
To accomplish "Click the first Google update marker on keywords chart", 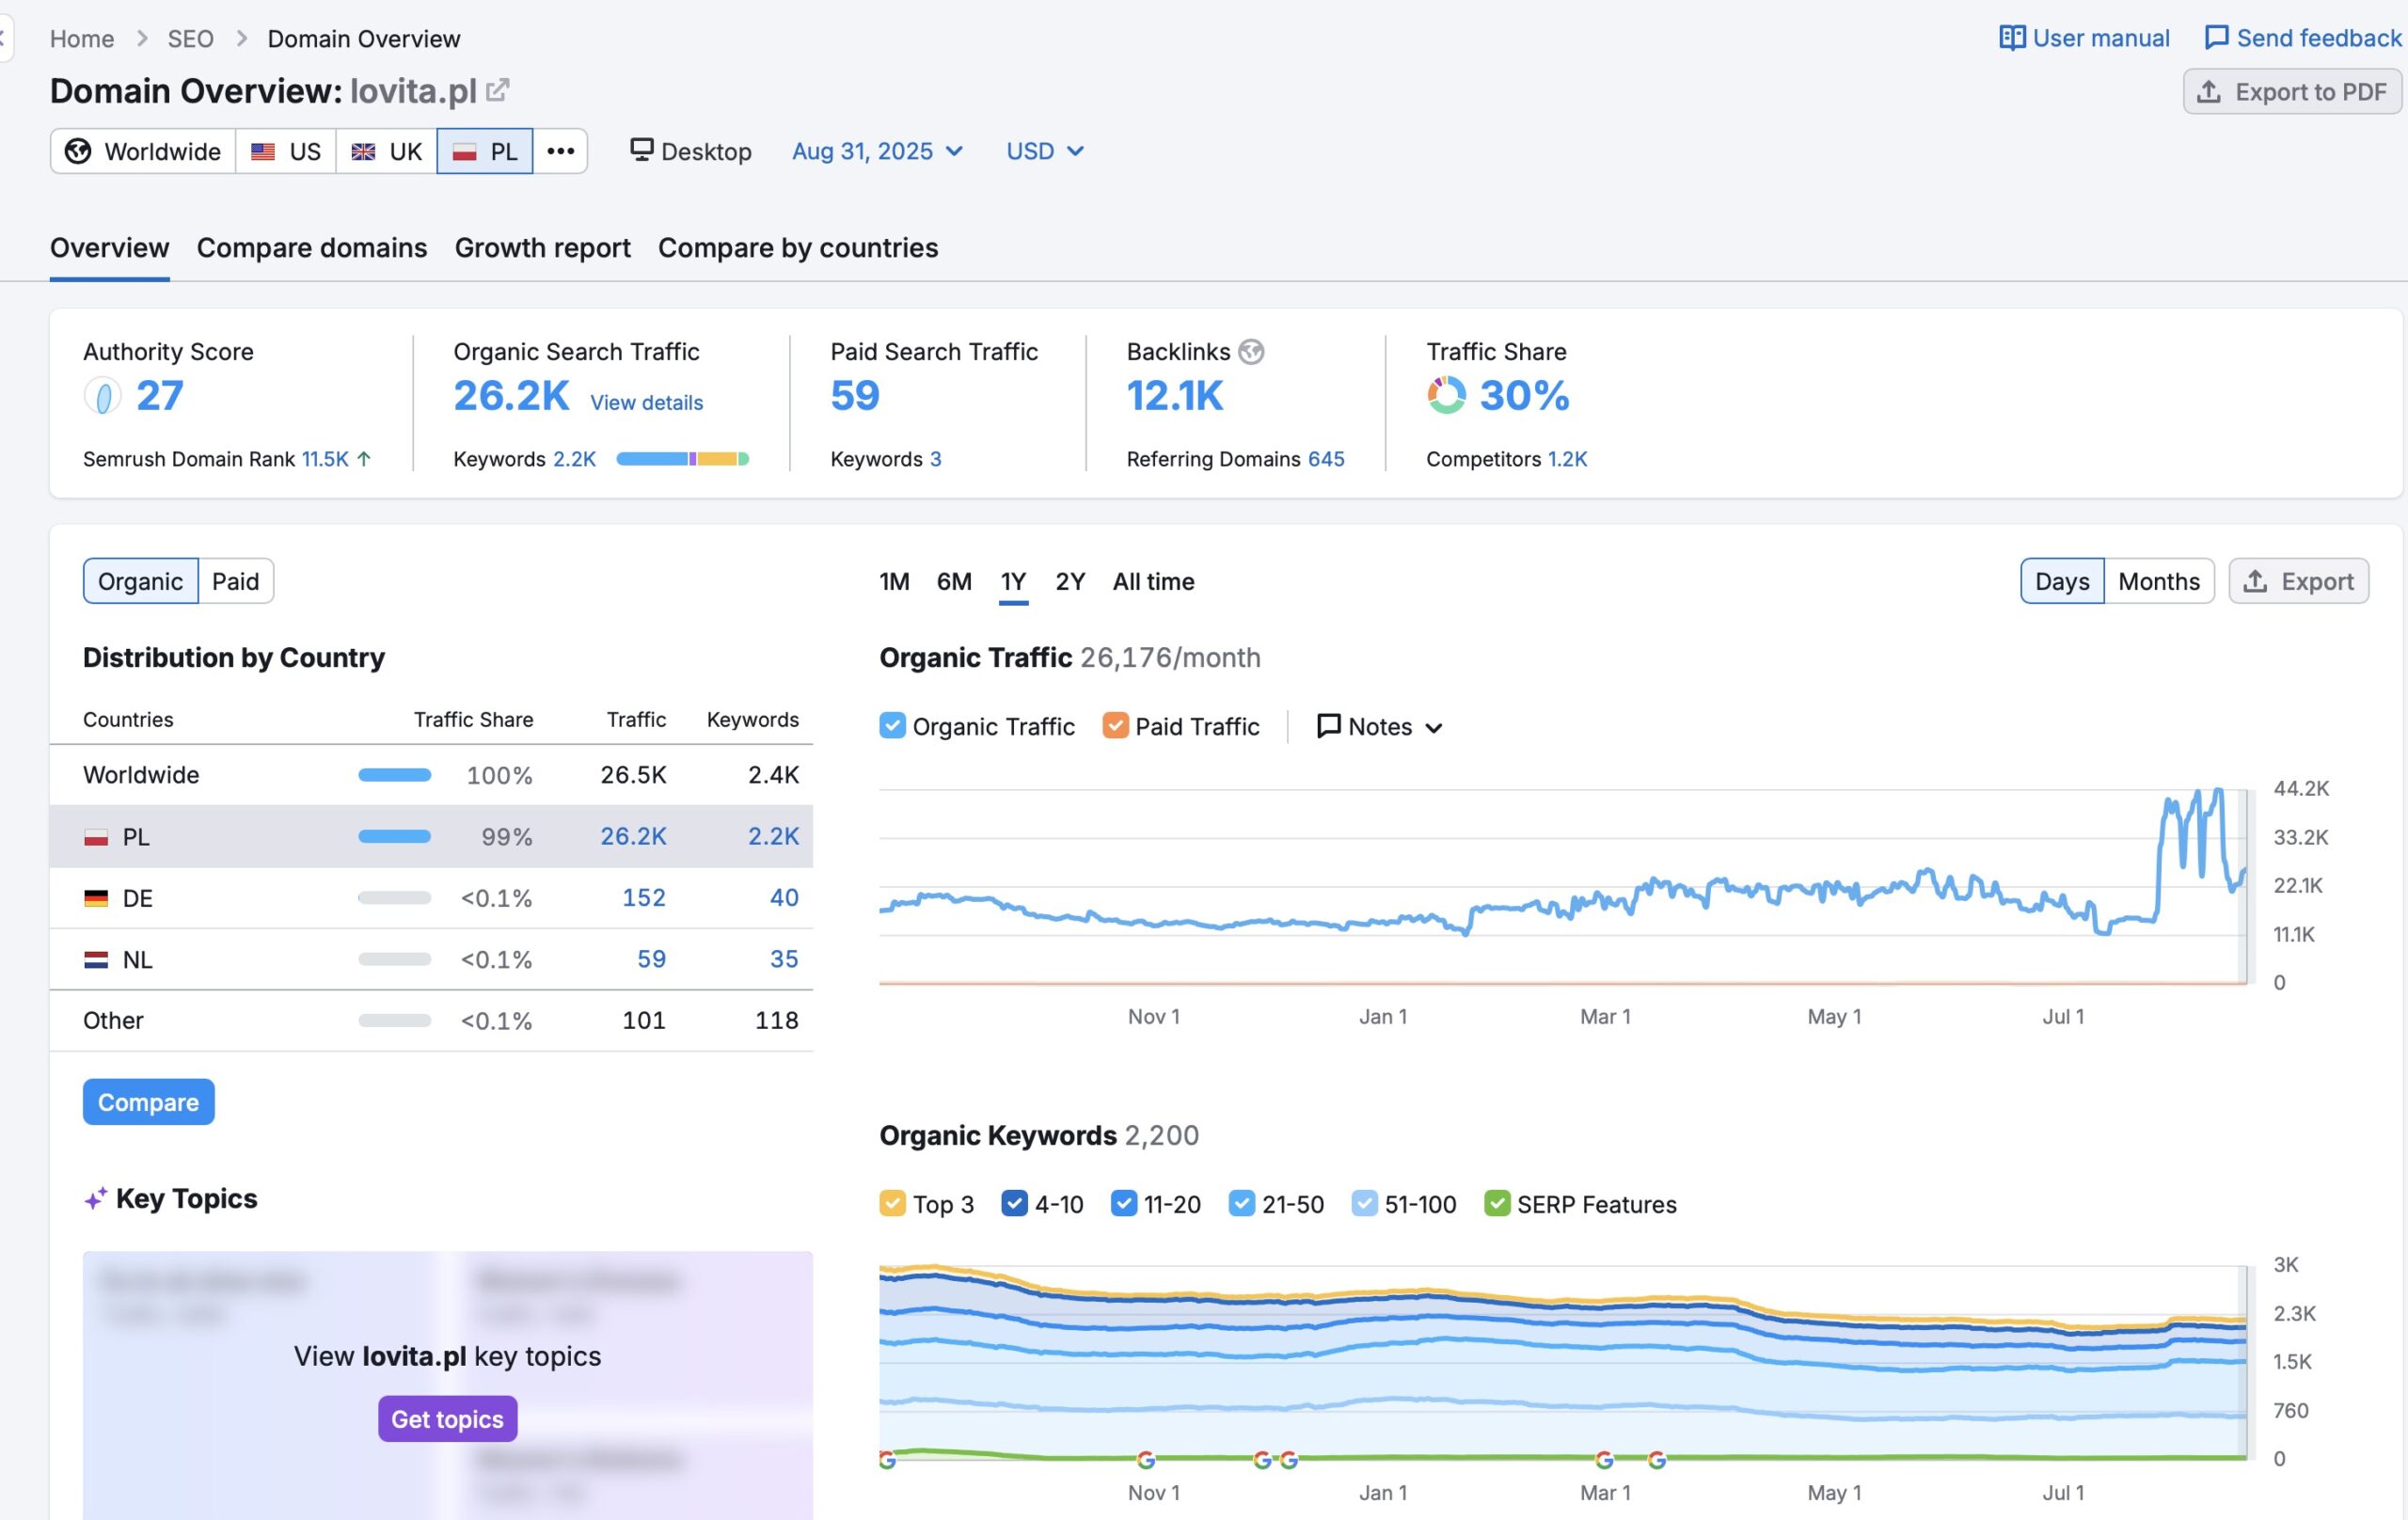I will (887, 1460).
